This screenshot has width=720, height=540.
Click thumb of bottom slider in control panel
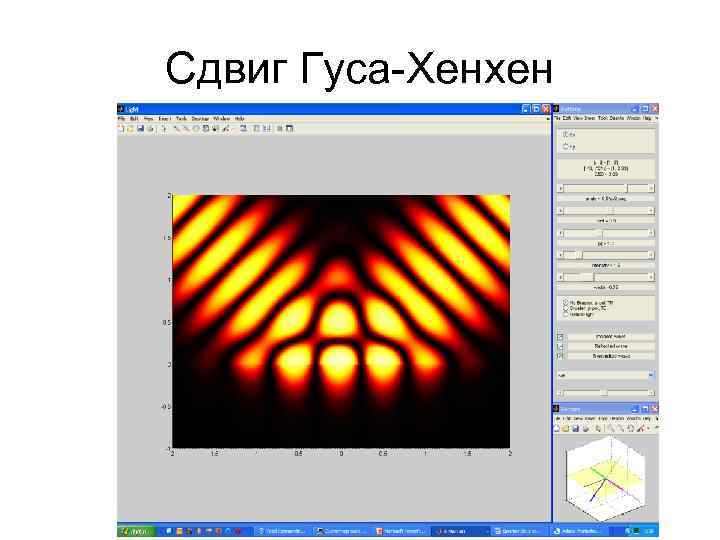click(x=604, y=393)
